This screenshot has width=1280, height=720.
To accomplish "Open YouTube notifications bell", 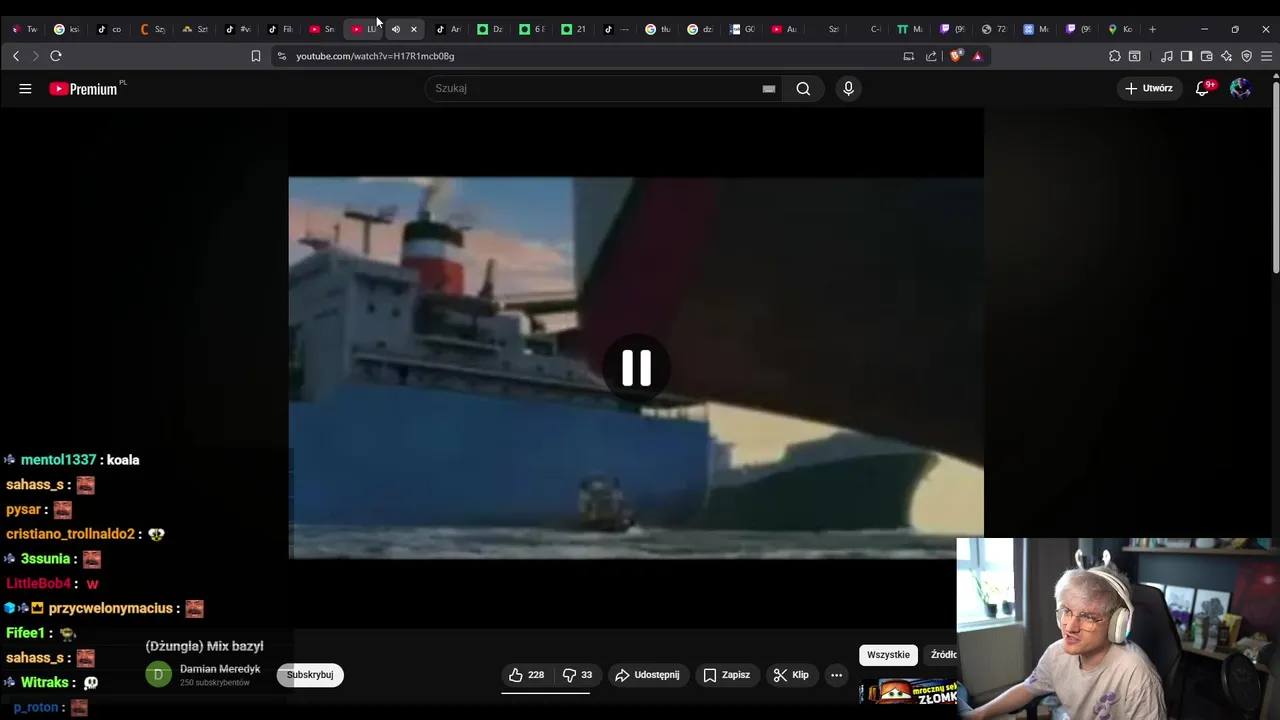I will [1203, 88].
